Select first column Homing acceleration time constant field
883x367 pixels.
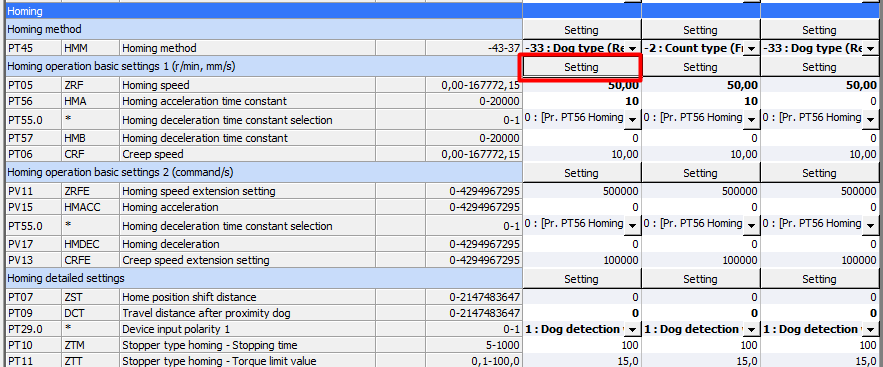[x=581, y=101]
